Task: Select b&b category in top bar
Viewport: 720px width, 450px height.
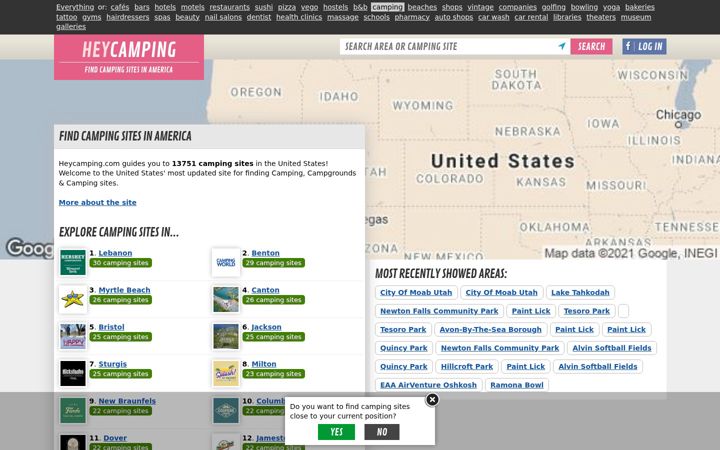Action: 360,7
